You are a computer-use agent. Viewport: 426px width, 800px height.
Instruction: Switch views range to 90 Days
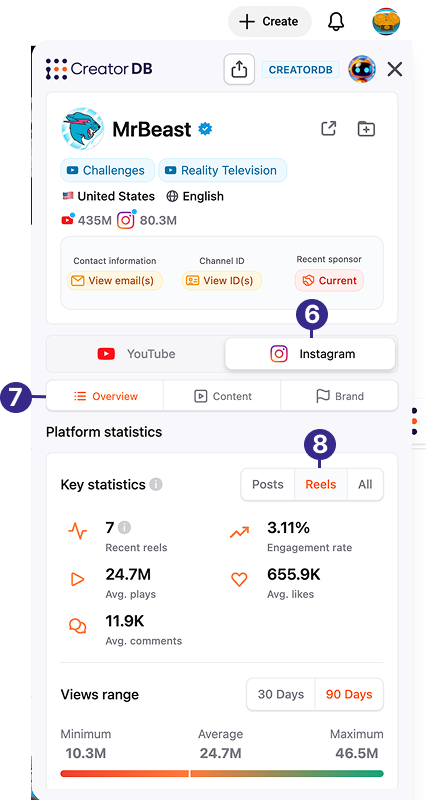click(349, 694)
